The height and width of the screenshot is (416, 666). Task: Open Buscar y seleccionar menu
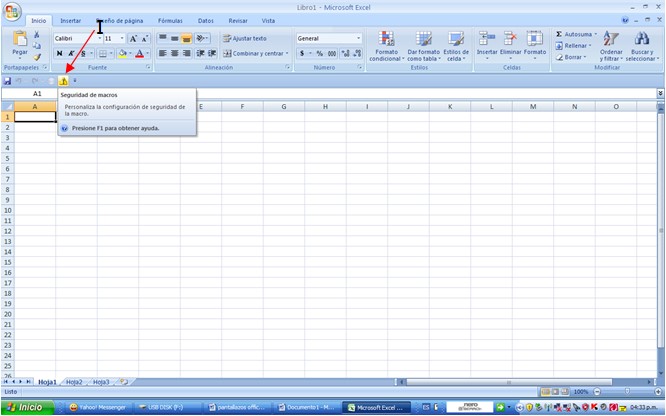[x=642, y=46]
